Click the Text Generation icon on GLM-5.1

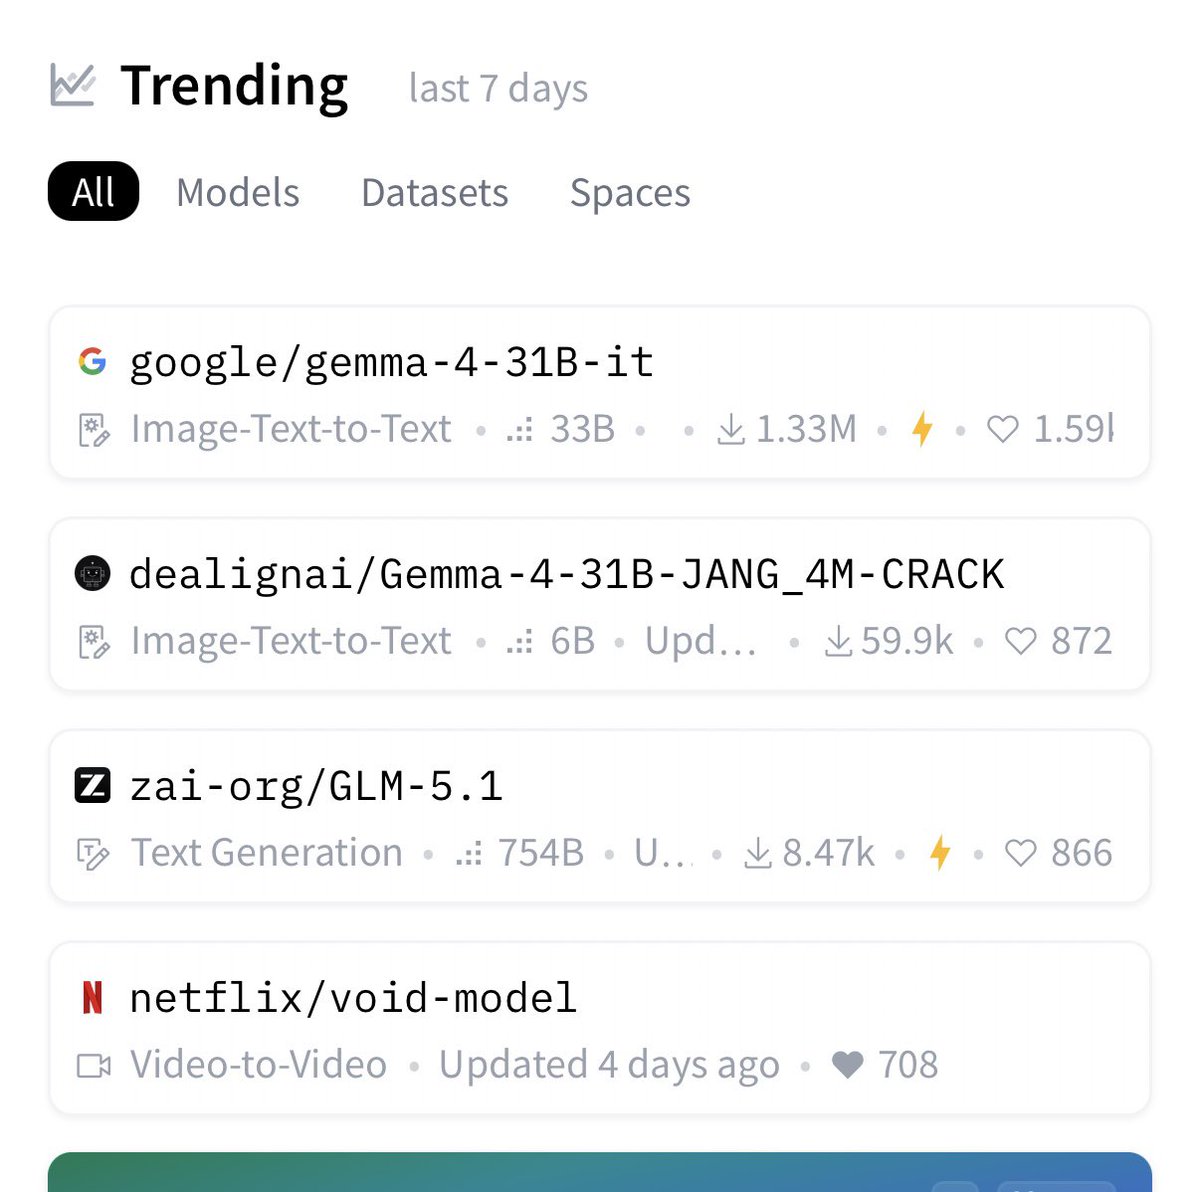coord(94,853)
